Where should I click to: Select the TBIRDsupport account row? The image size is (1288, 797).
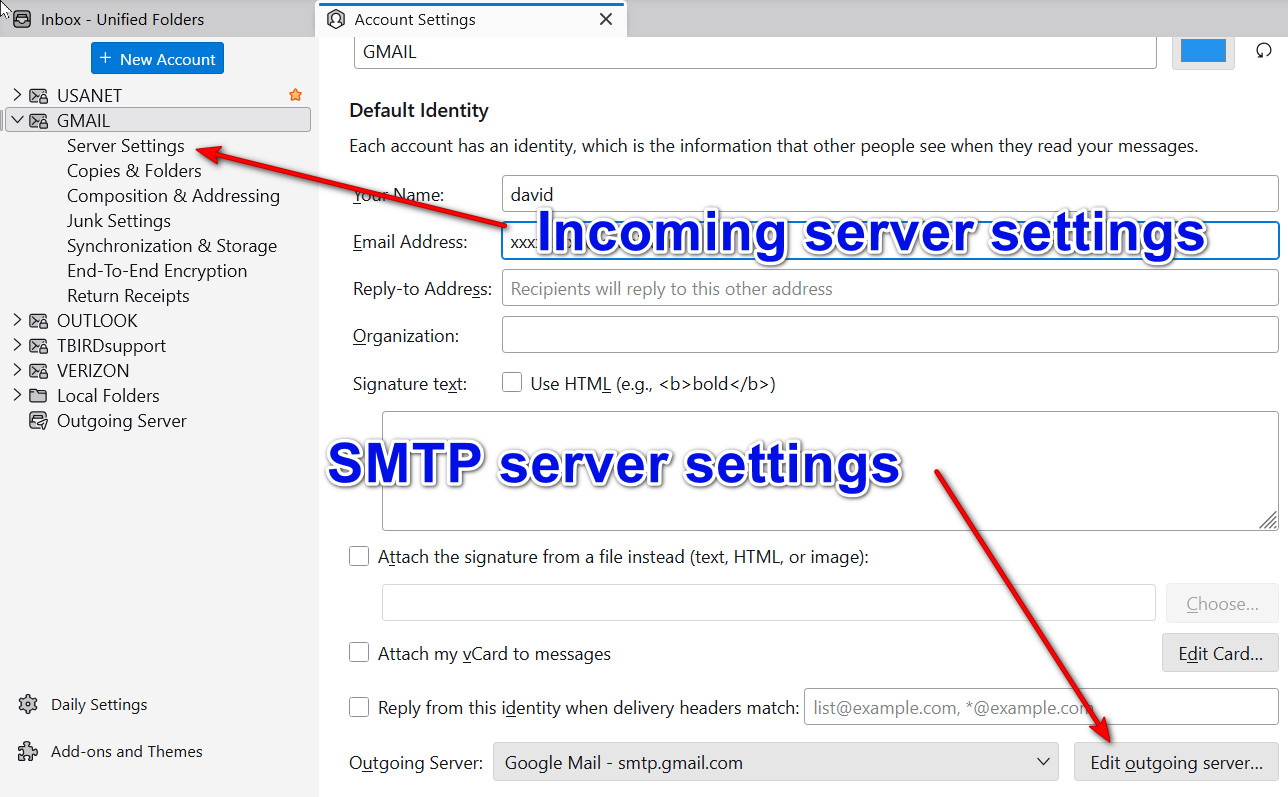coord(158,345)
